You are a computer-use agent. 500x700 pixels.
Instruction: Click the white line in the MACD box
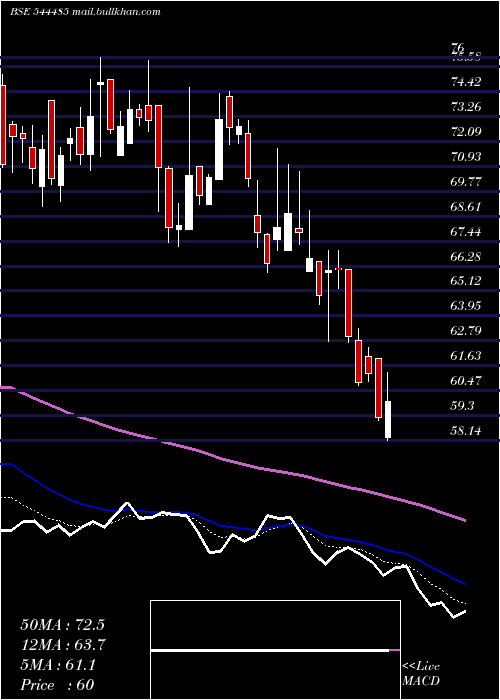pyautogui.click(x=270, y=651)
